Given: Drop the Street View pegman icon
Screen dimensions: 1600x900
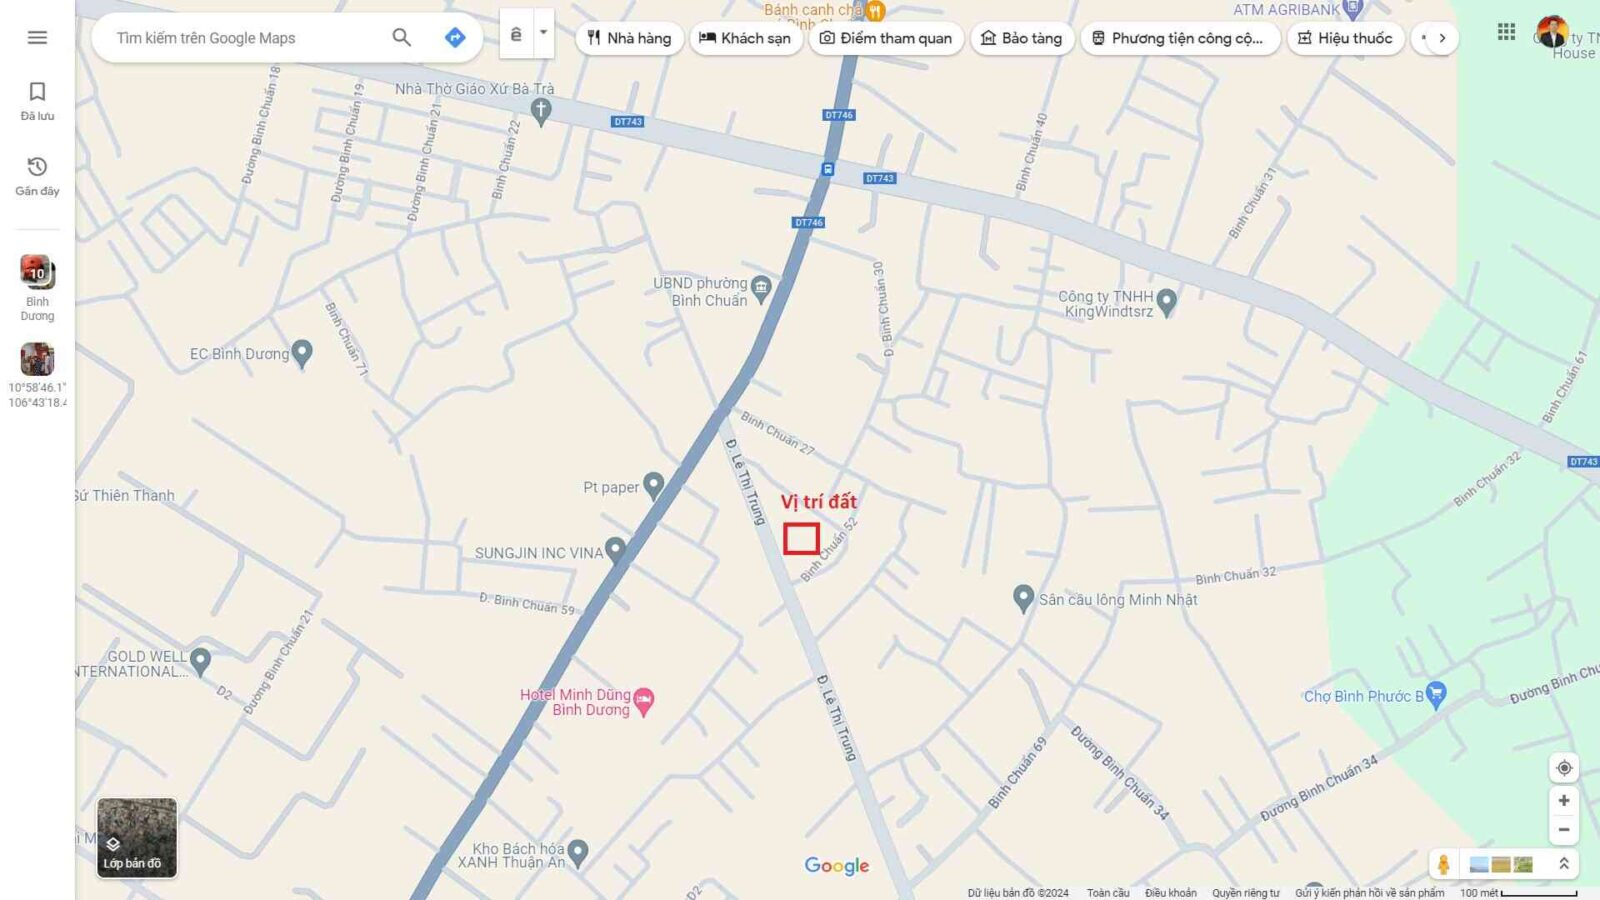Looking at the screenshot, I should coord(1443,864).
